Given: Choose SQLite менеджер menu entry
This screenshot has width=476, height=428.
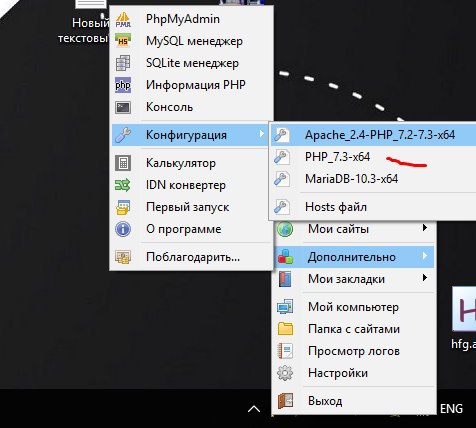Looking at the screenshot, I should pos(192,63).
